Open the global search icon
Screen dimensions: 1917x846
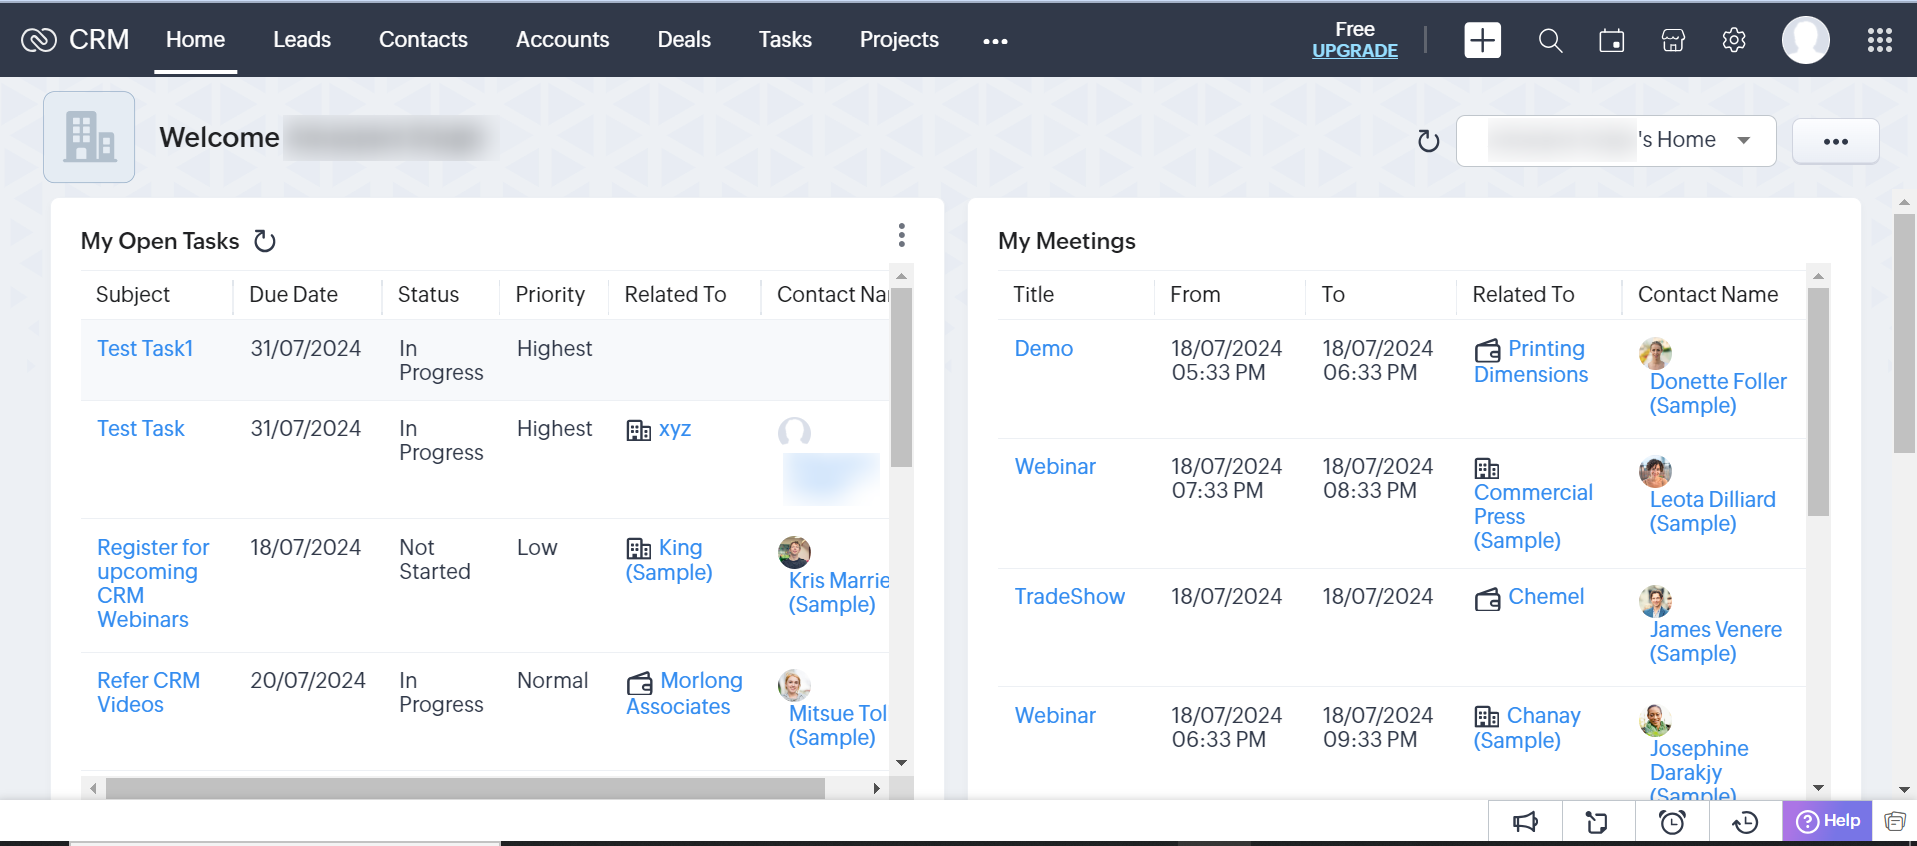pyautogui.click(x=1550, y=40)
